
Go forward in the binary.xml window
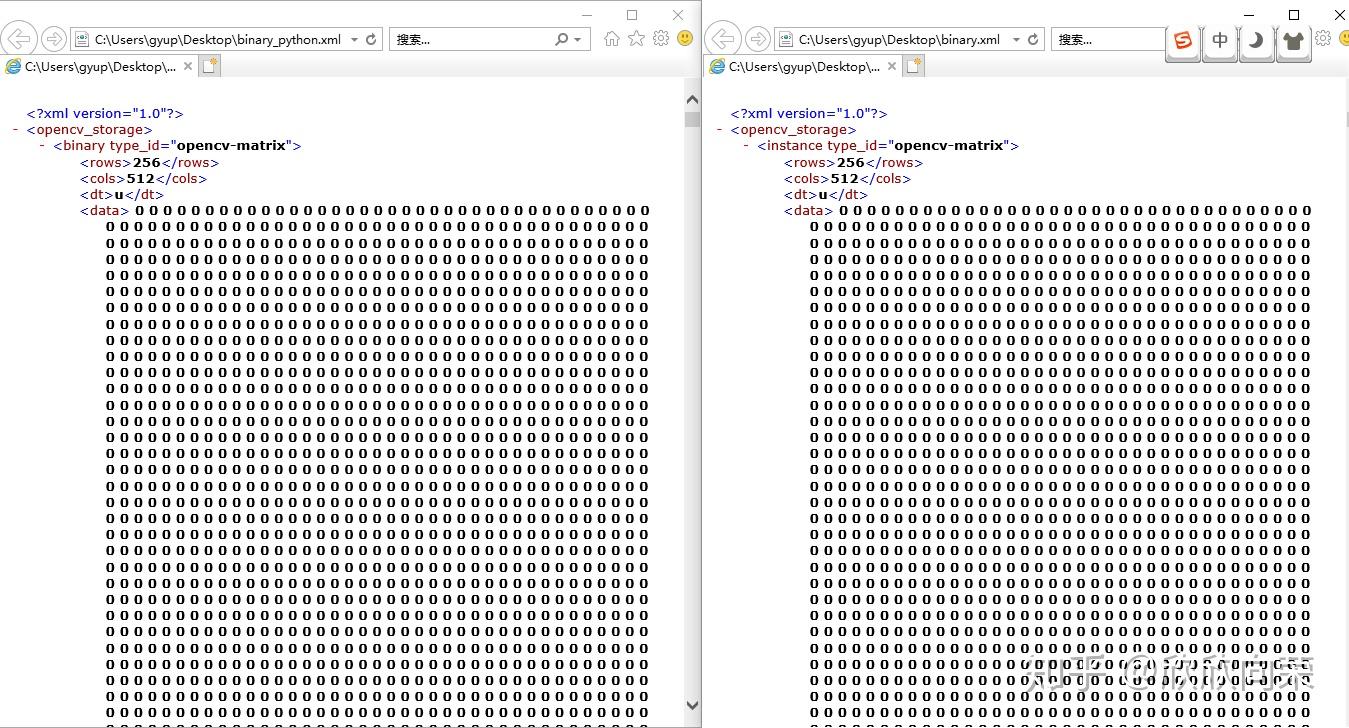[x=758, y=39]
